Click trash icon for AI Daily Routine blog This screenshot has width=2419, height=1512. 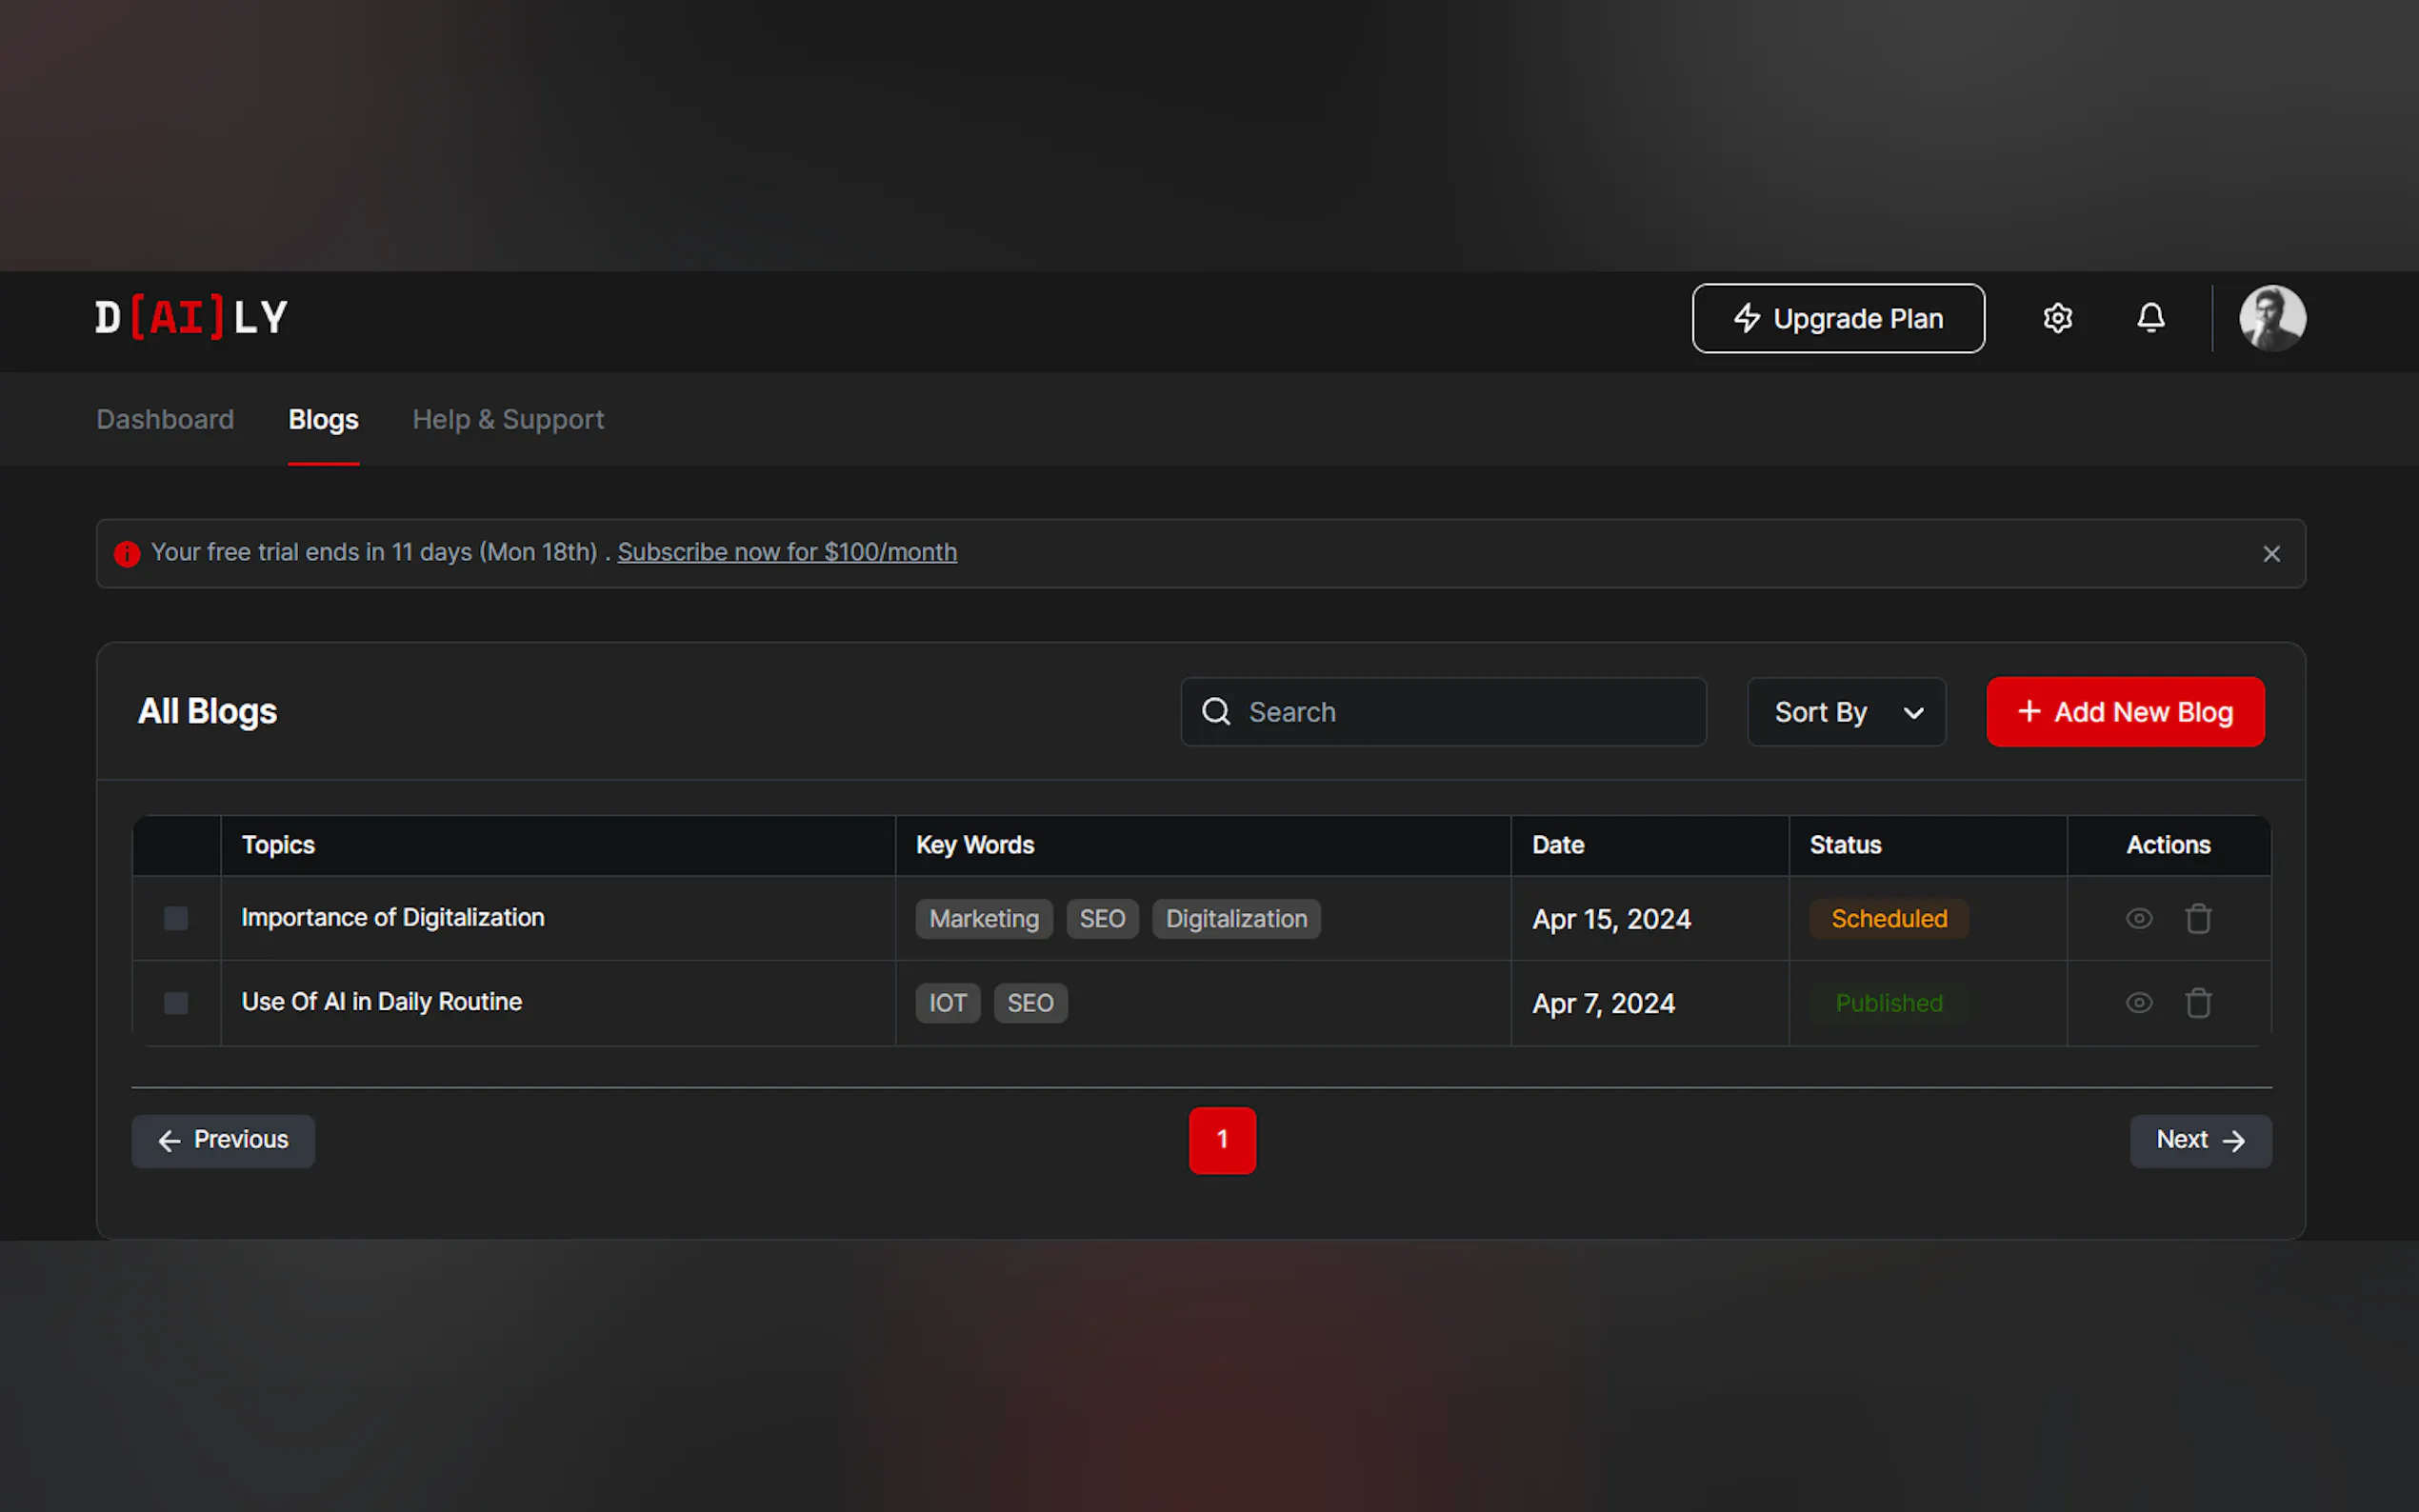(2197, 1002)
